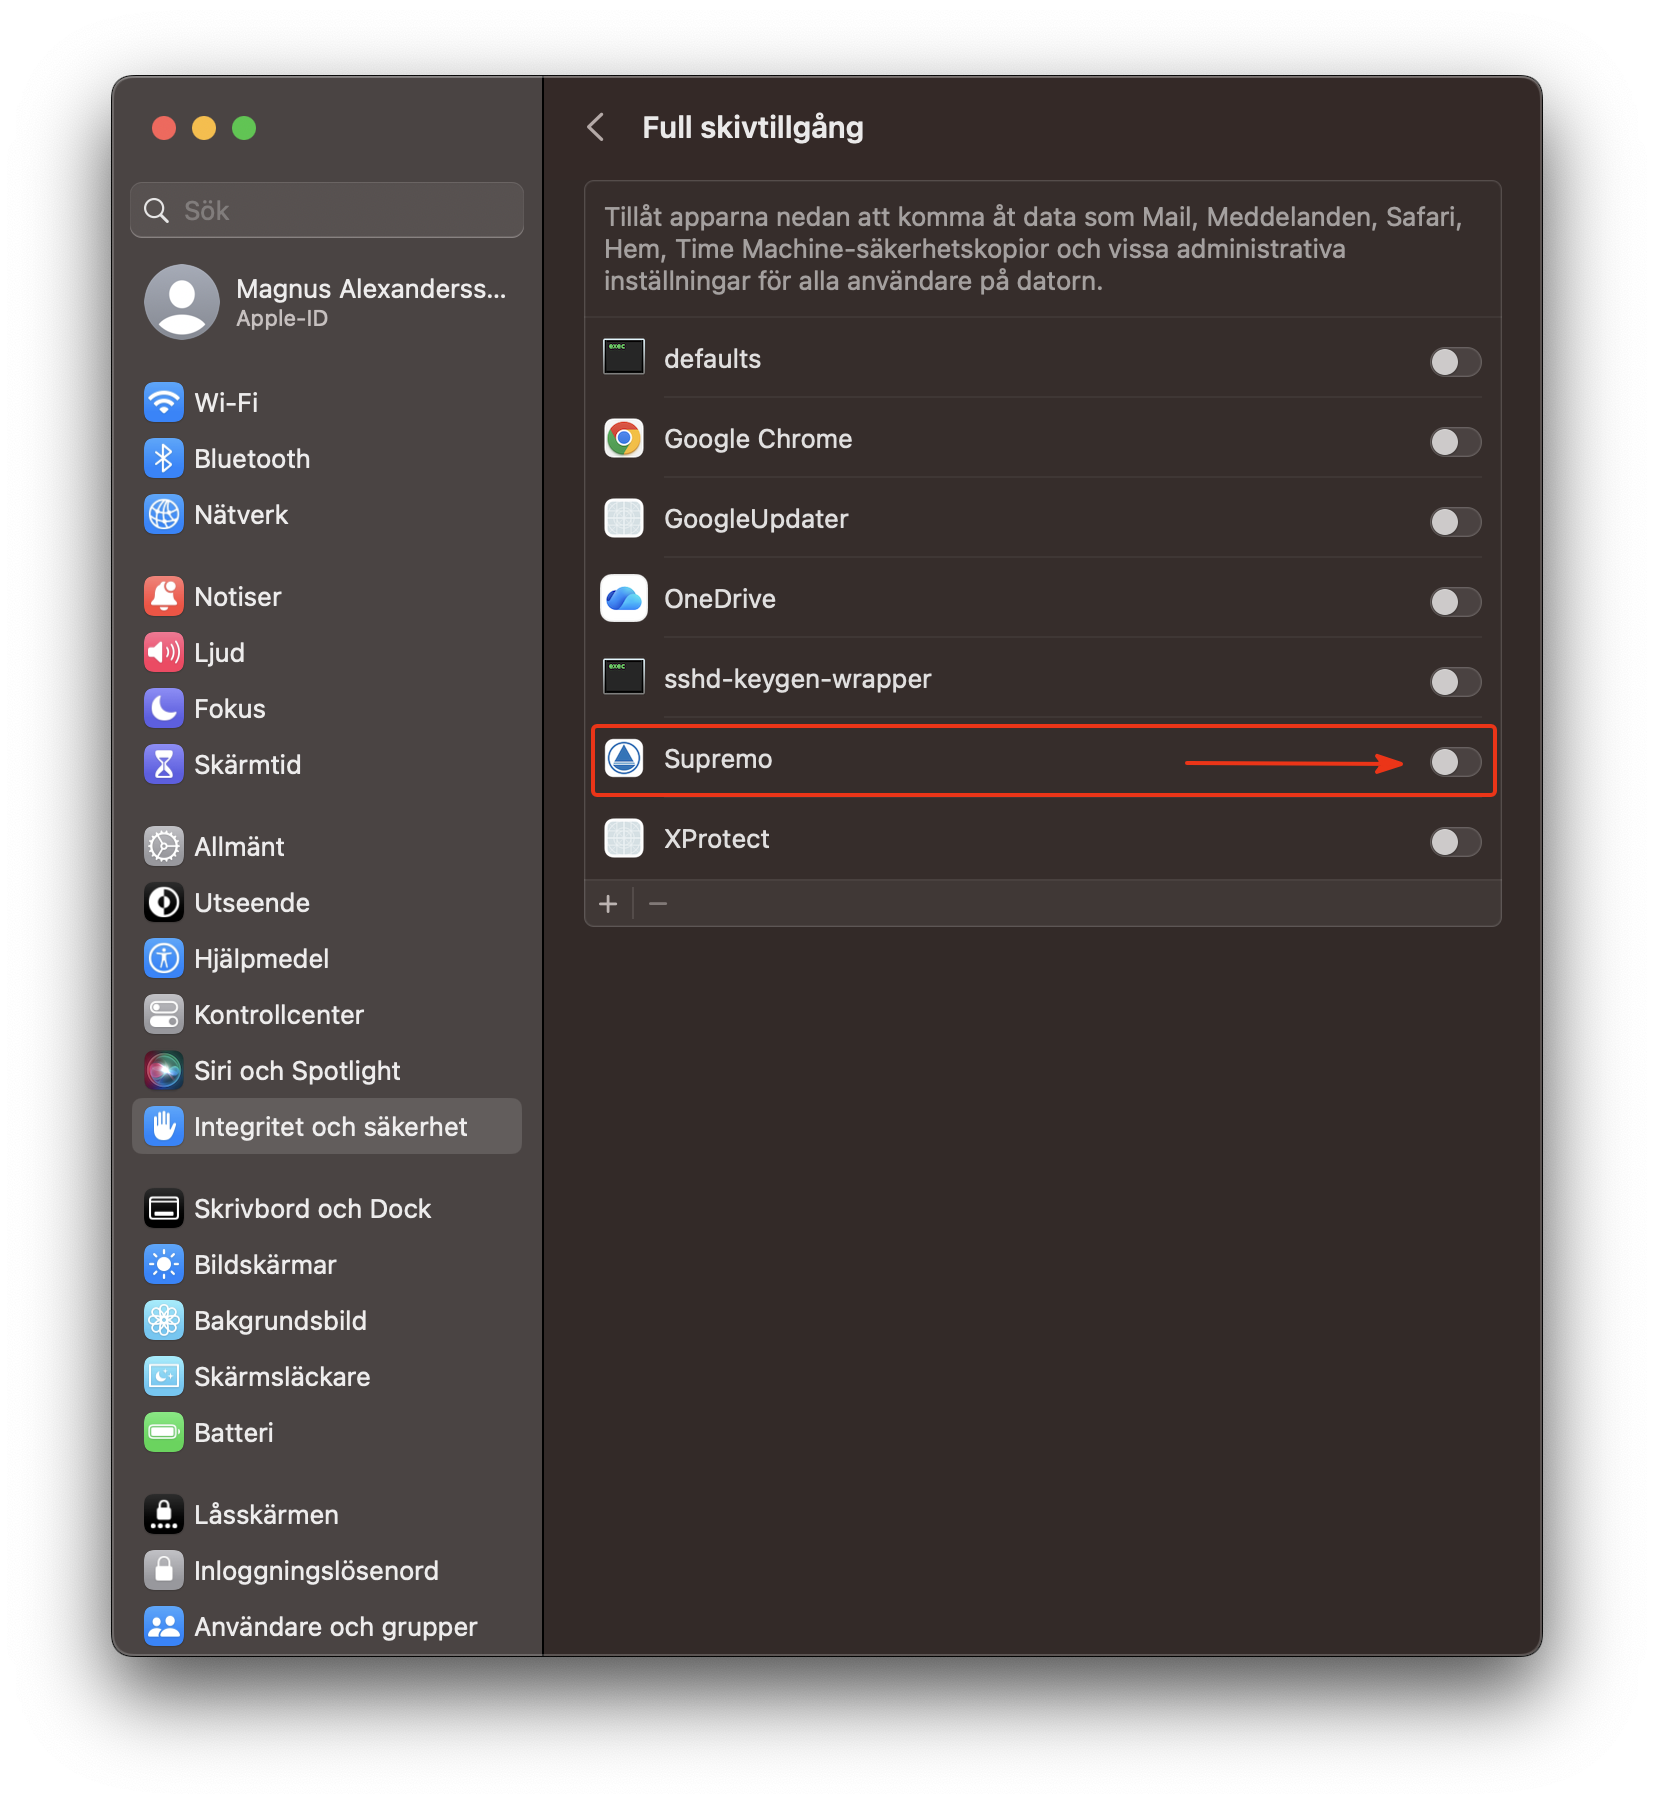The height and width of the screenshot is (1804, 1654).
Task: Click the OneDrive cloud icon
Action: pyautogui.click(x=624, y=599)
